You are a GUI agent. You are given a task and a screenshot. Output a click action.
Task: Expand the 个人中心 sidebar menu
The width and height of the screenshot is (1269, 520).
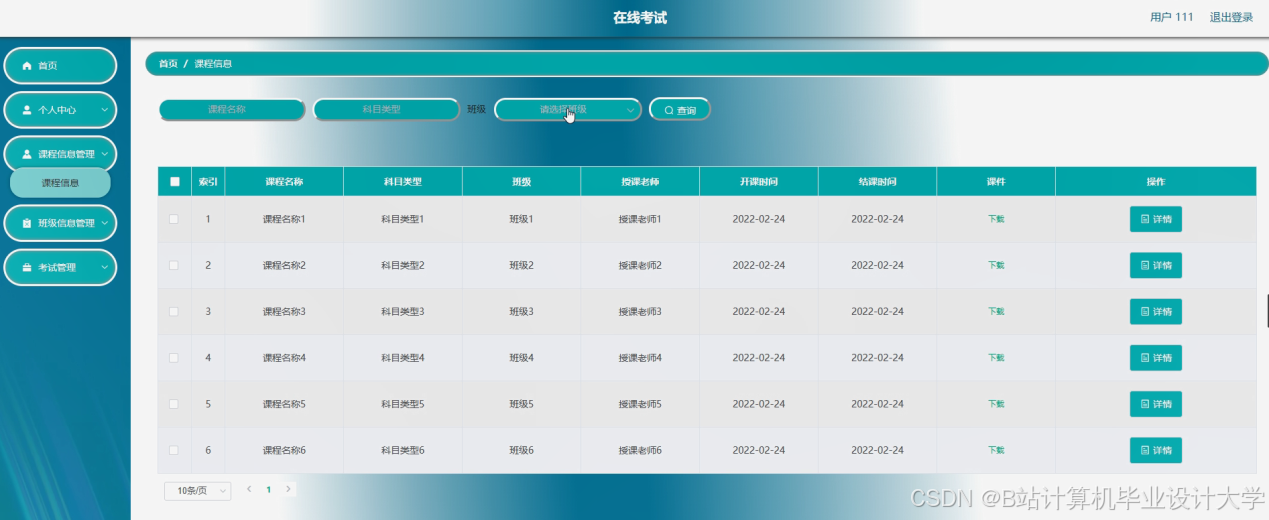click(x=60, y=110)
